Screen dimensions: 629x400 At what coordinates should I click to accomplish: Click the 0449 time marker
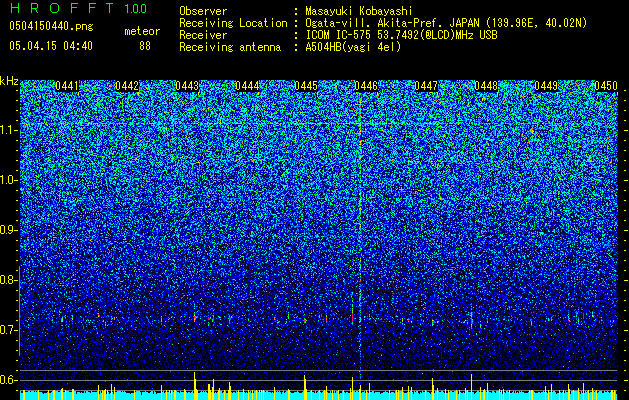click(x=546, y=86)
